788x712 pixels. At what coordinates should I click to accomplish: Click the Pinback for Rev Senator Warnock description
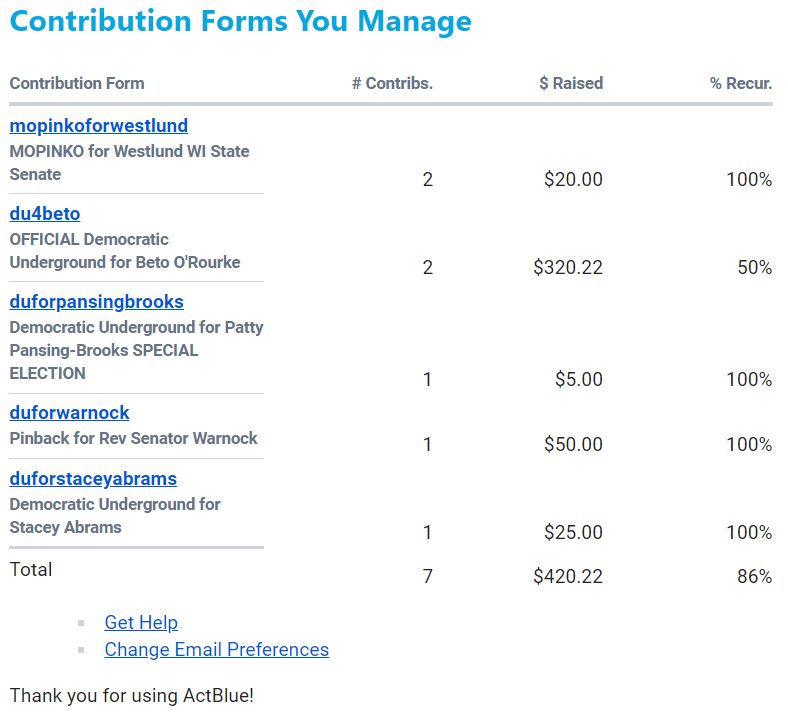pos(133,438)
